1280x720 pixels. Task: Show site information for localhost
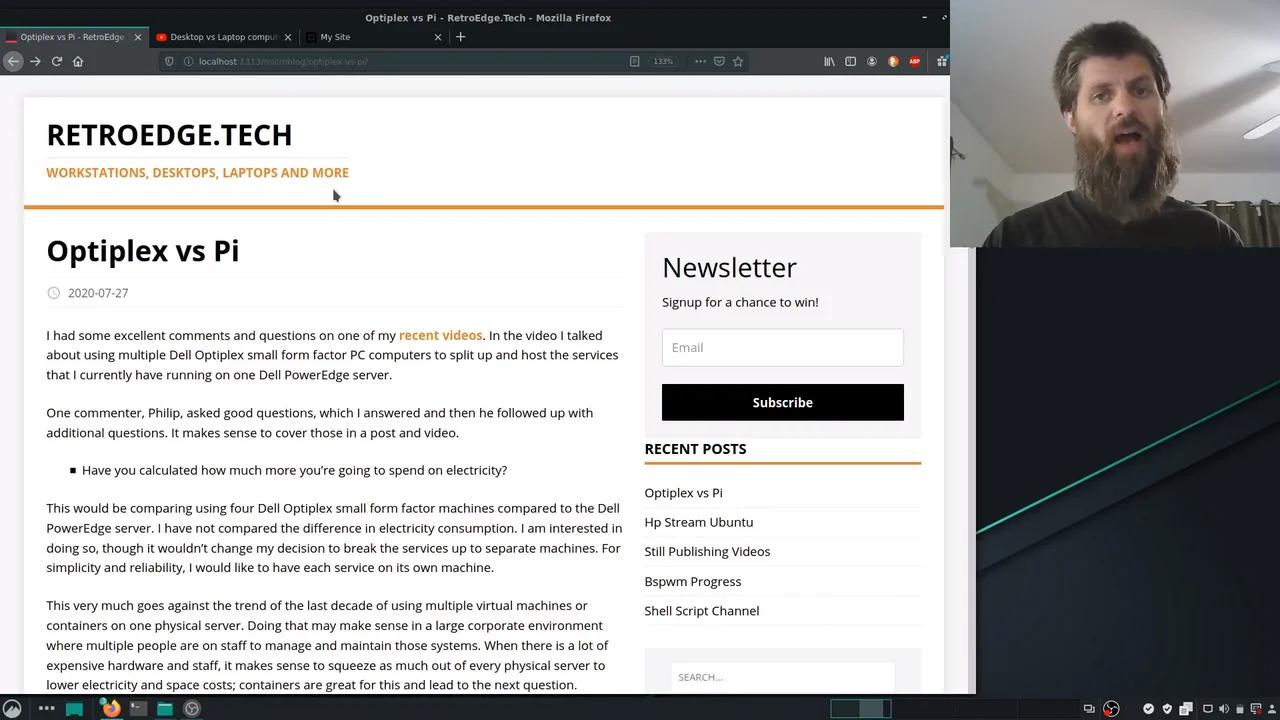pyautogui.click(x=187, y=61)
